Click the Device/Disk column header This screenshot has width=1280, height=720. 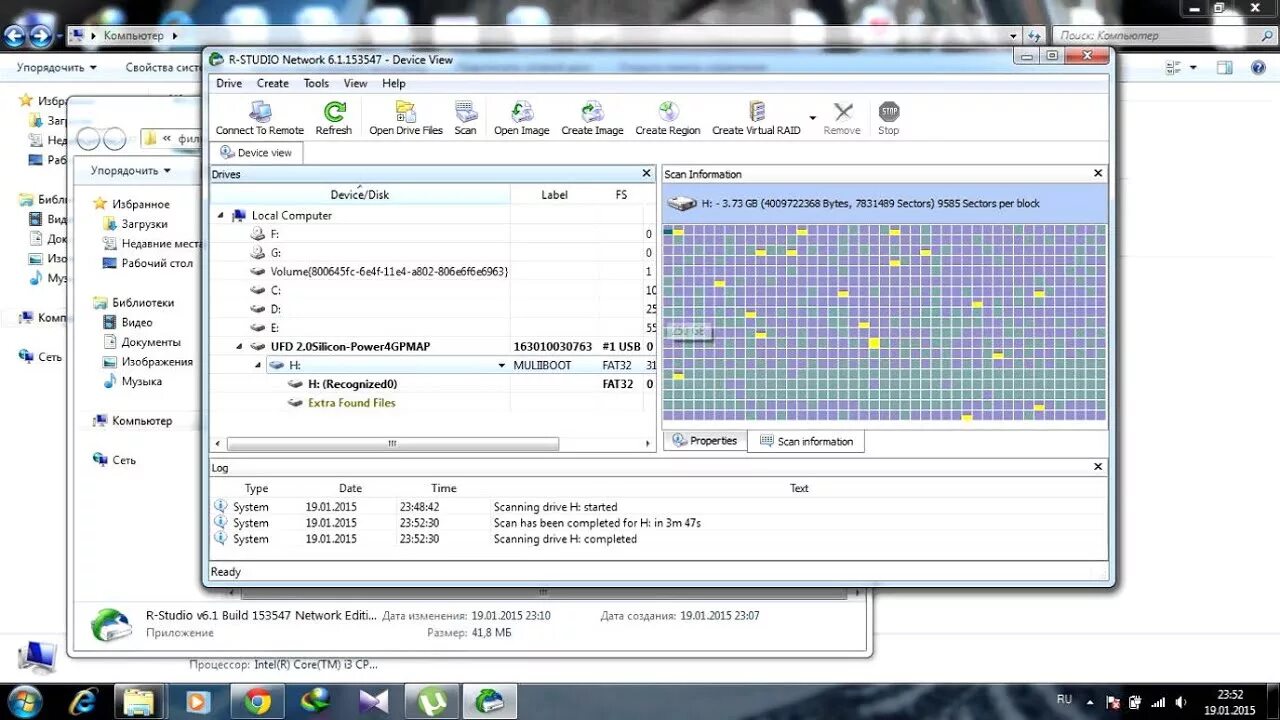click(360, 195)
